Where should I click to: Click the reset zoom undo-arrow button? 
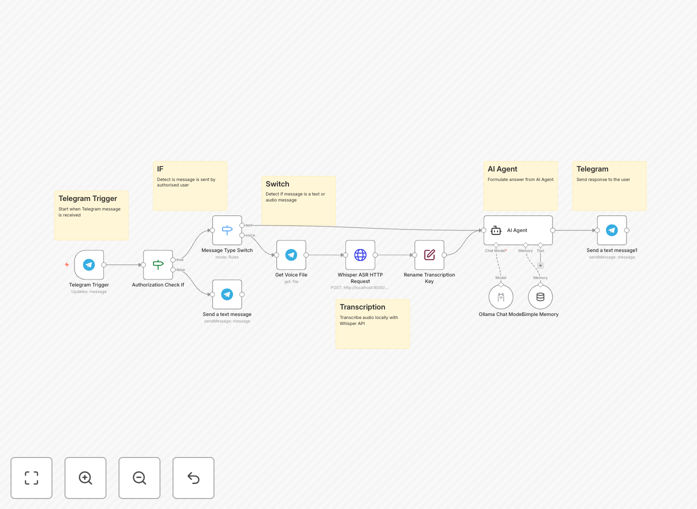[193, 478]
